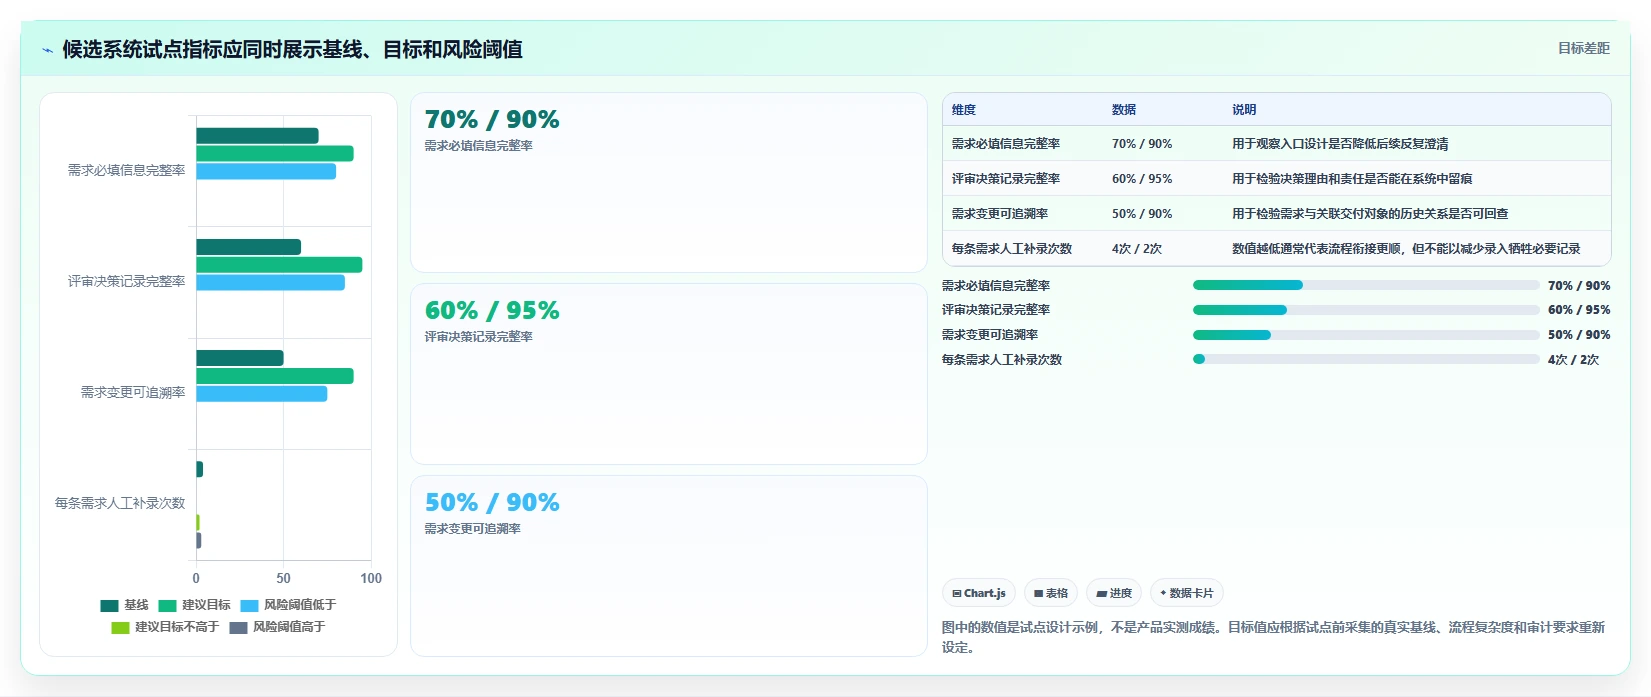This screenshot has height=697, width=1651.
Task: Click the progress bar for 每条需求人工补录次数
Action: pos(1366,359)
